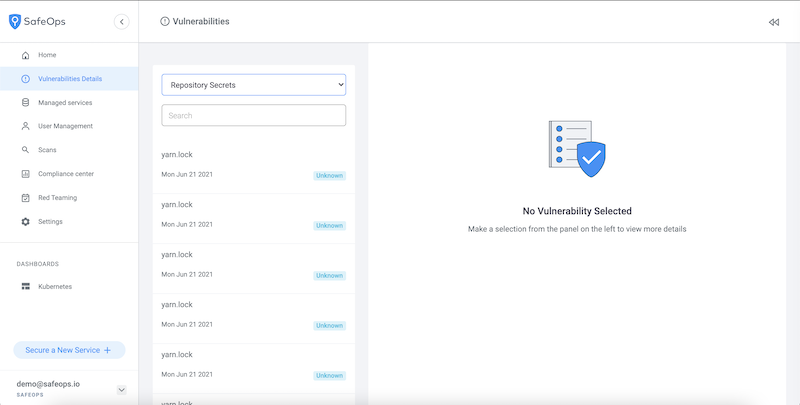Click the info icon beside the Vulnerabilities title
The height and width of the screenshot is (405, 800).
(165, 21)
